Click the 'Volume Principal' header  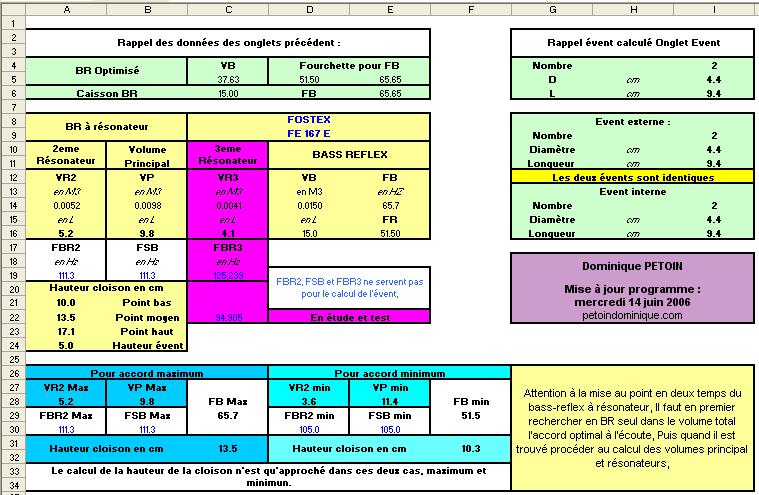[147, 156]
